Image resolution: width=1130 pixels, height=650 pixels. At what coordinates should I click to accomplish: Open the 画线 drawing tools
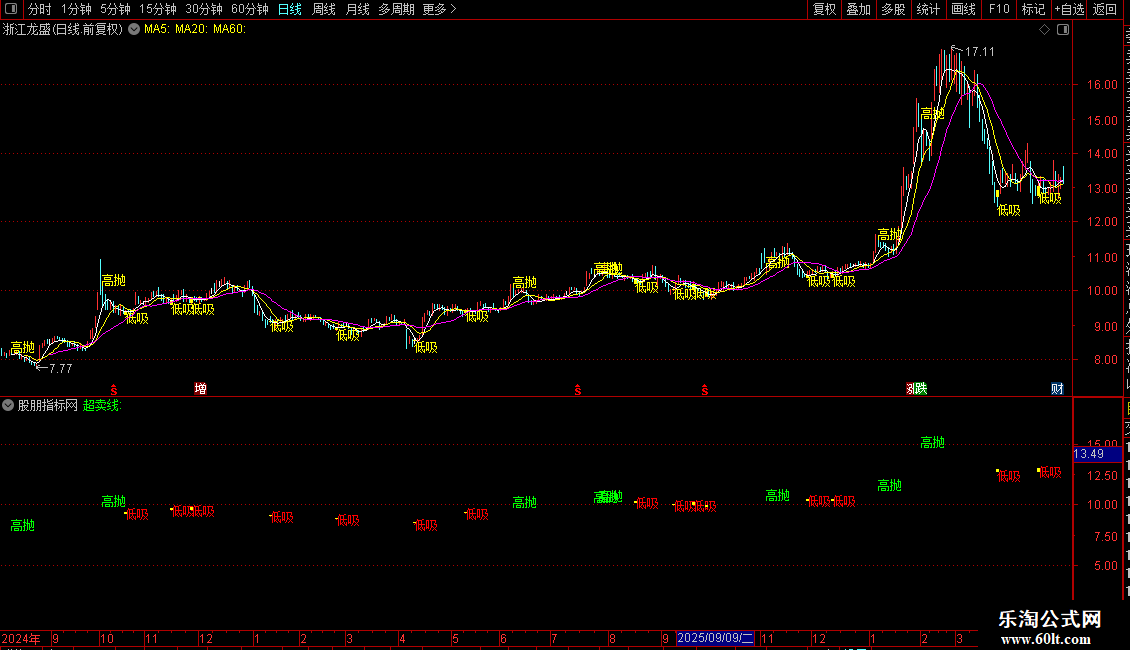pos(964,9)
